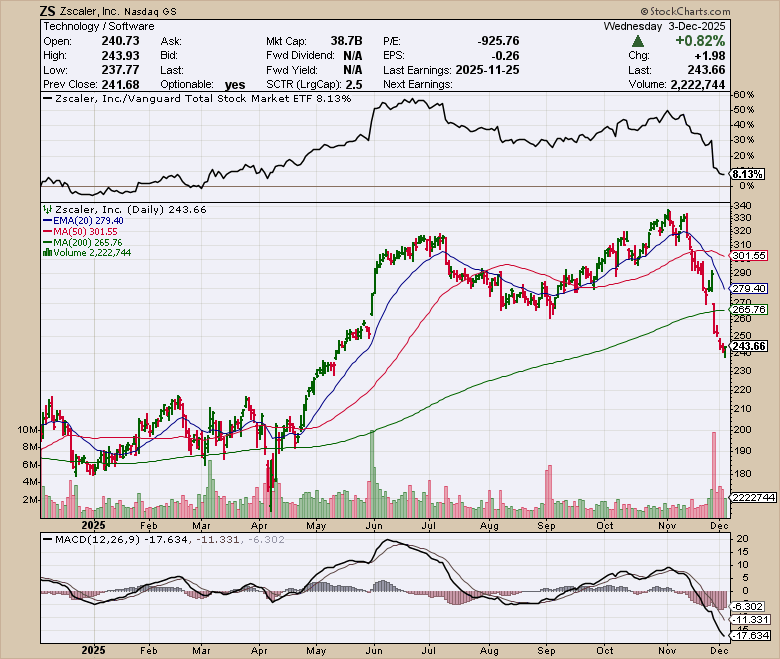The height and width of the screenshot is (659, 780).
Task: Click the Low value 237.77
Action: 120,70
